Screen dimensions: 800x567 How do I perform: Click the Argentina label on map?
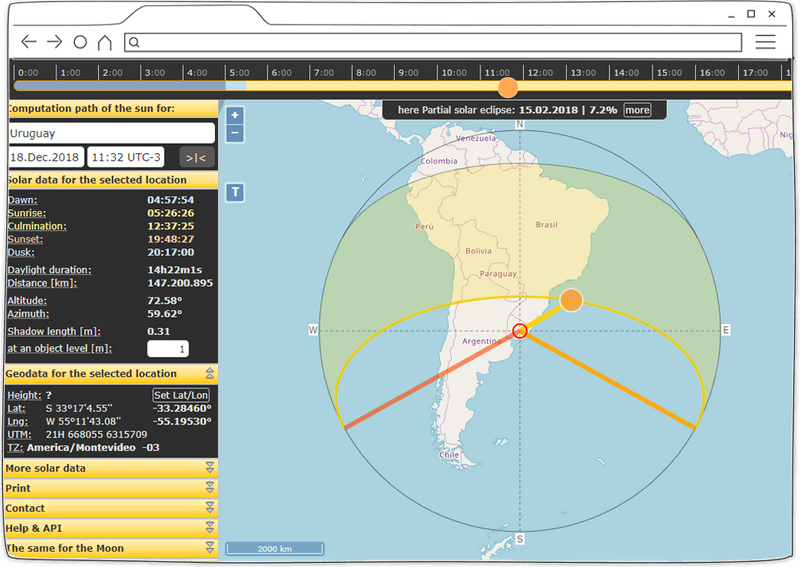click(481, 341)
